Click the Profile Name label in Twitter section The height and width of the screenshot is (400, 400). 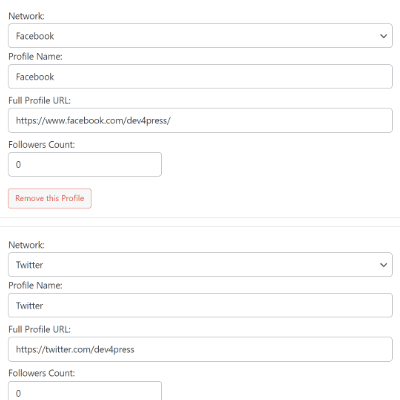(35, 285)
